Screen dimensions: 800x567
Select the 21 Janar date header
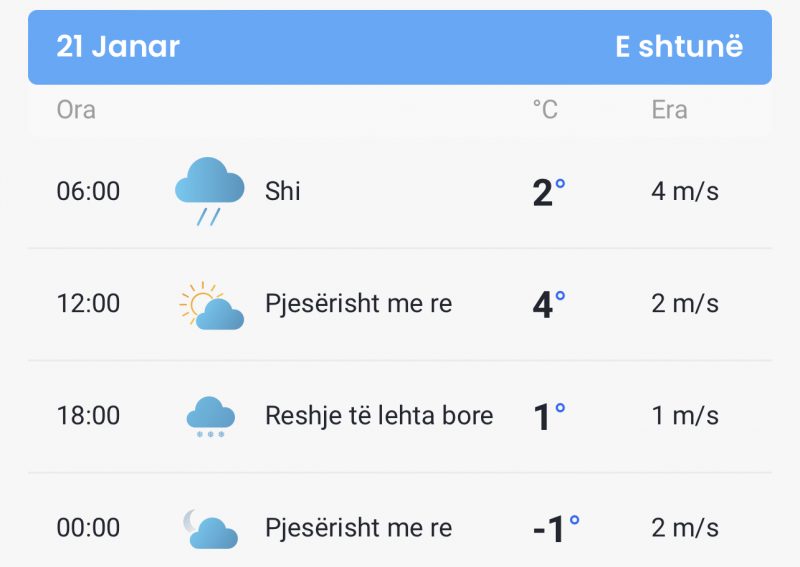coord(118,46)
